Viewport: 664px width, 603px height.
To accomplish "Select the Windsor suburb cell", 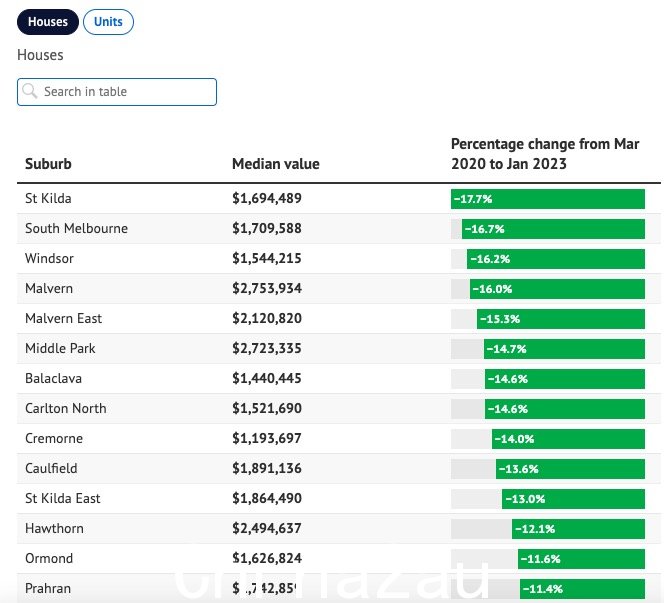I will click(x=49, y=258).
